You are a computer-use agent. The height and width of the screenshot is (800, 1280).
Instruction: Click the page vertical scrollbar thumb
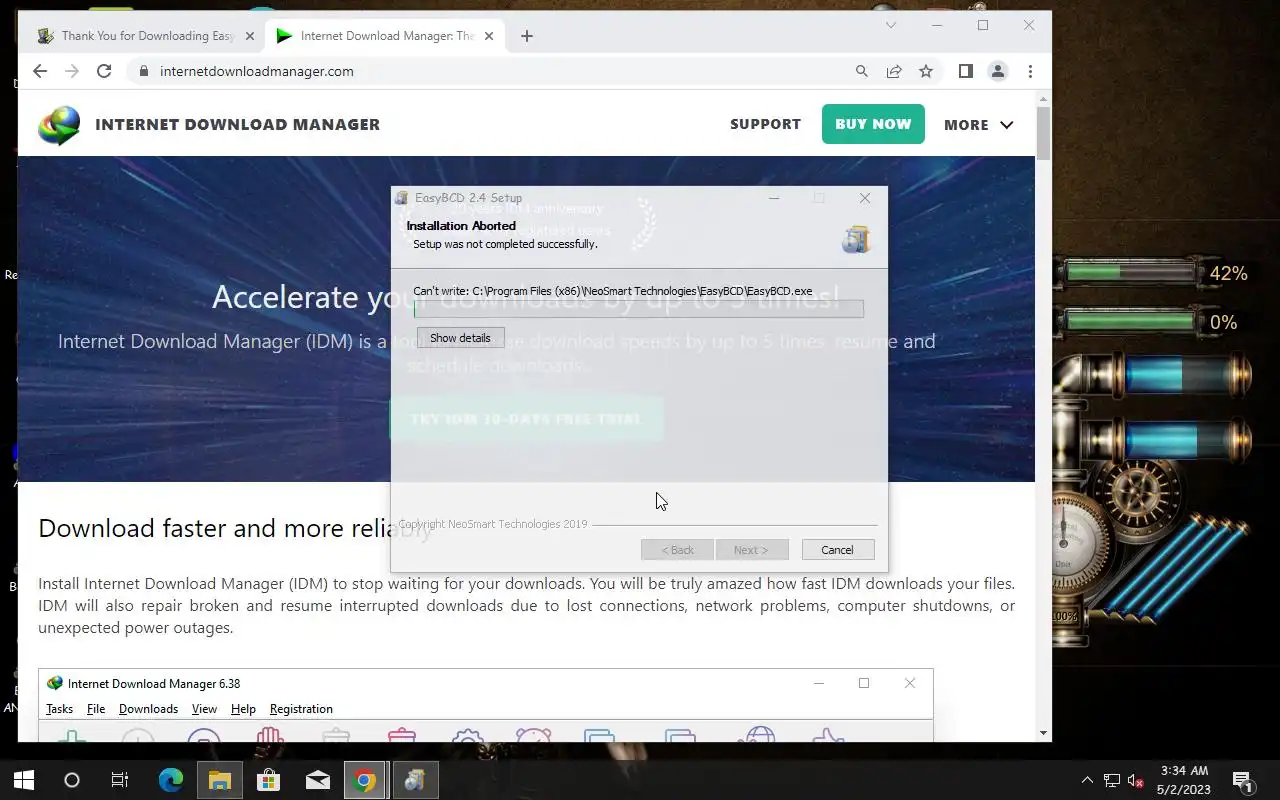pos(1044,133)
